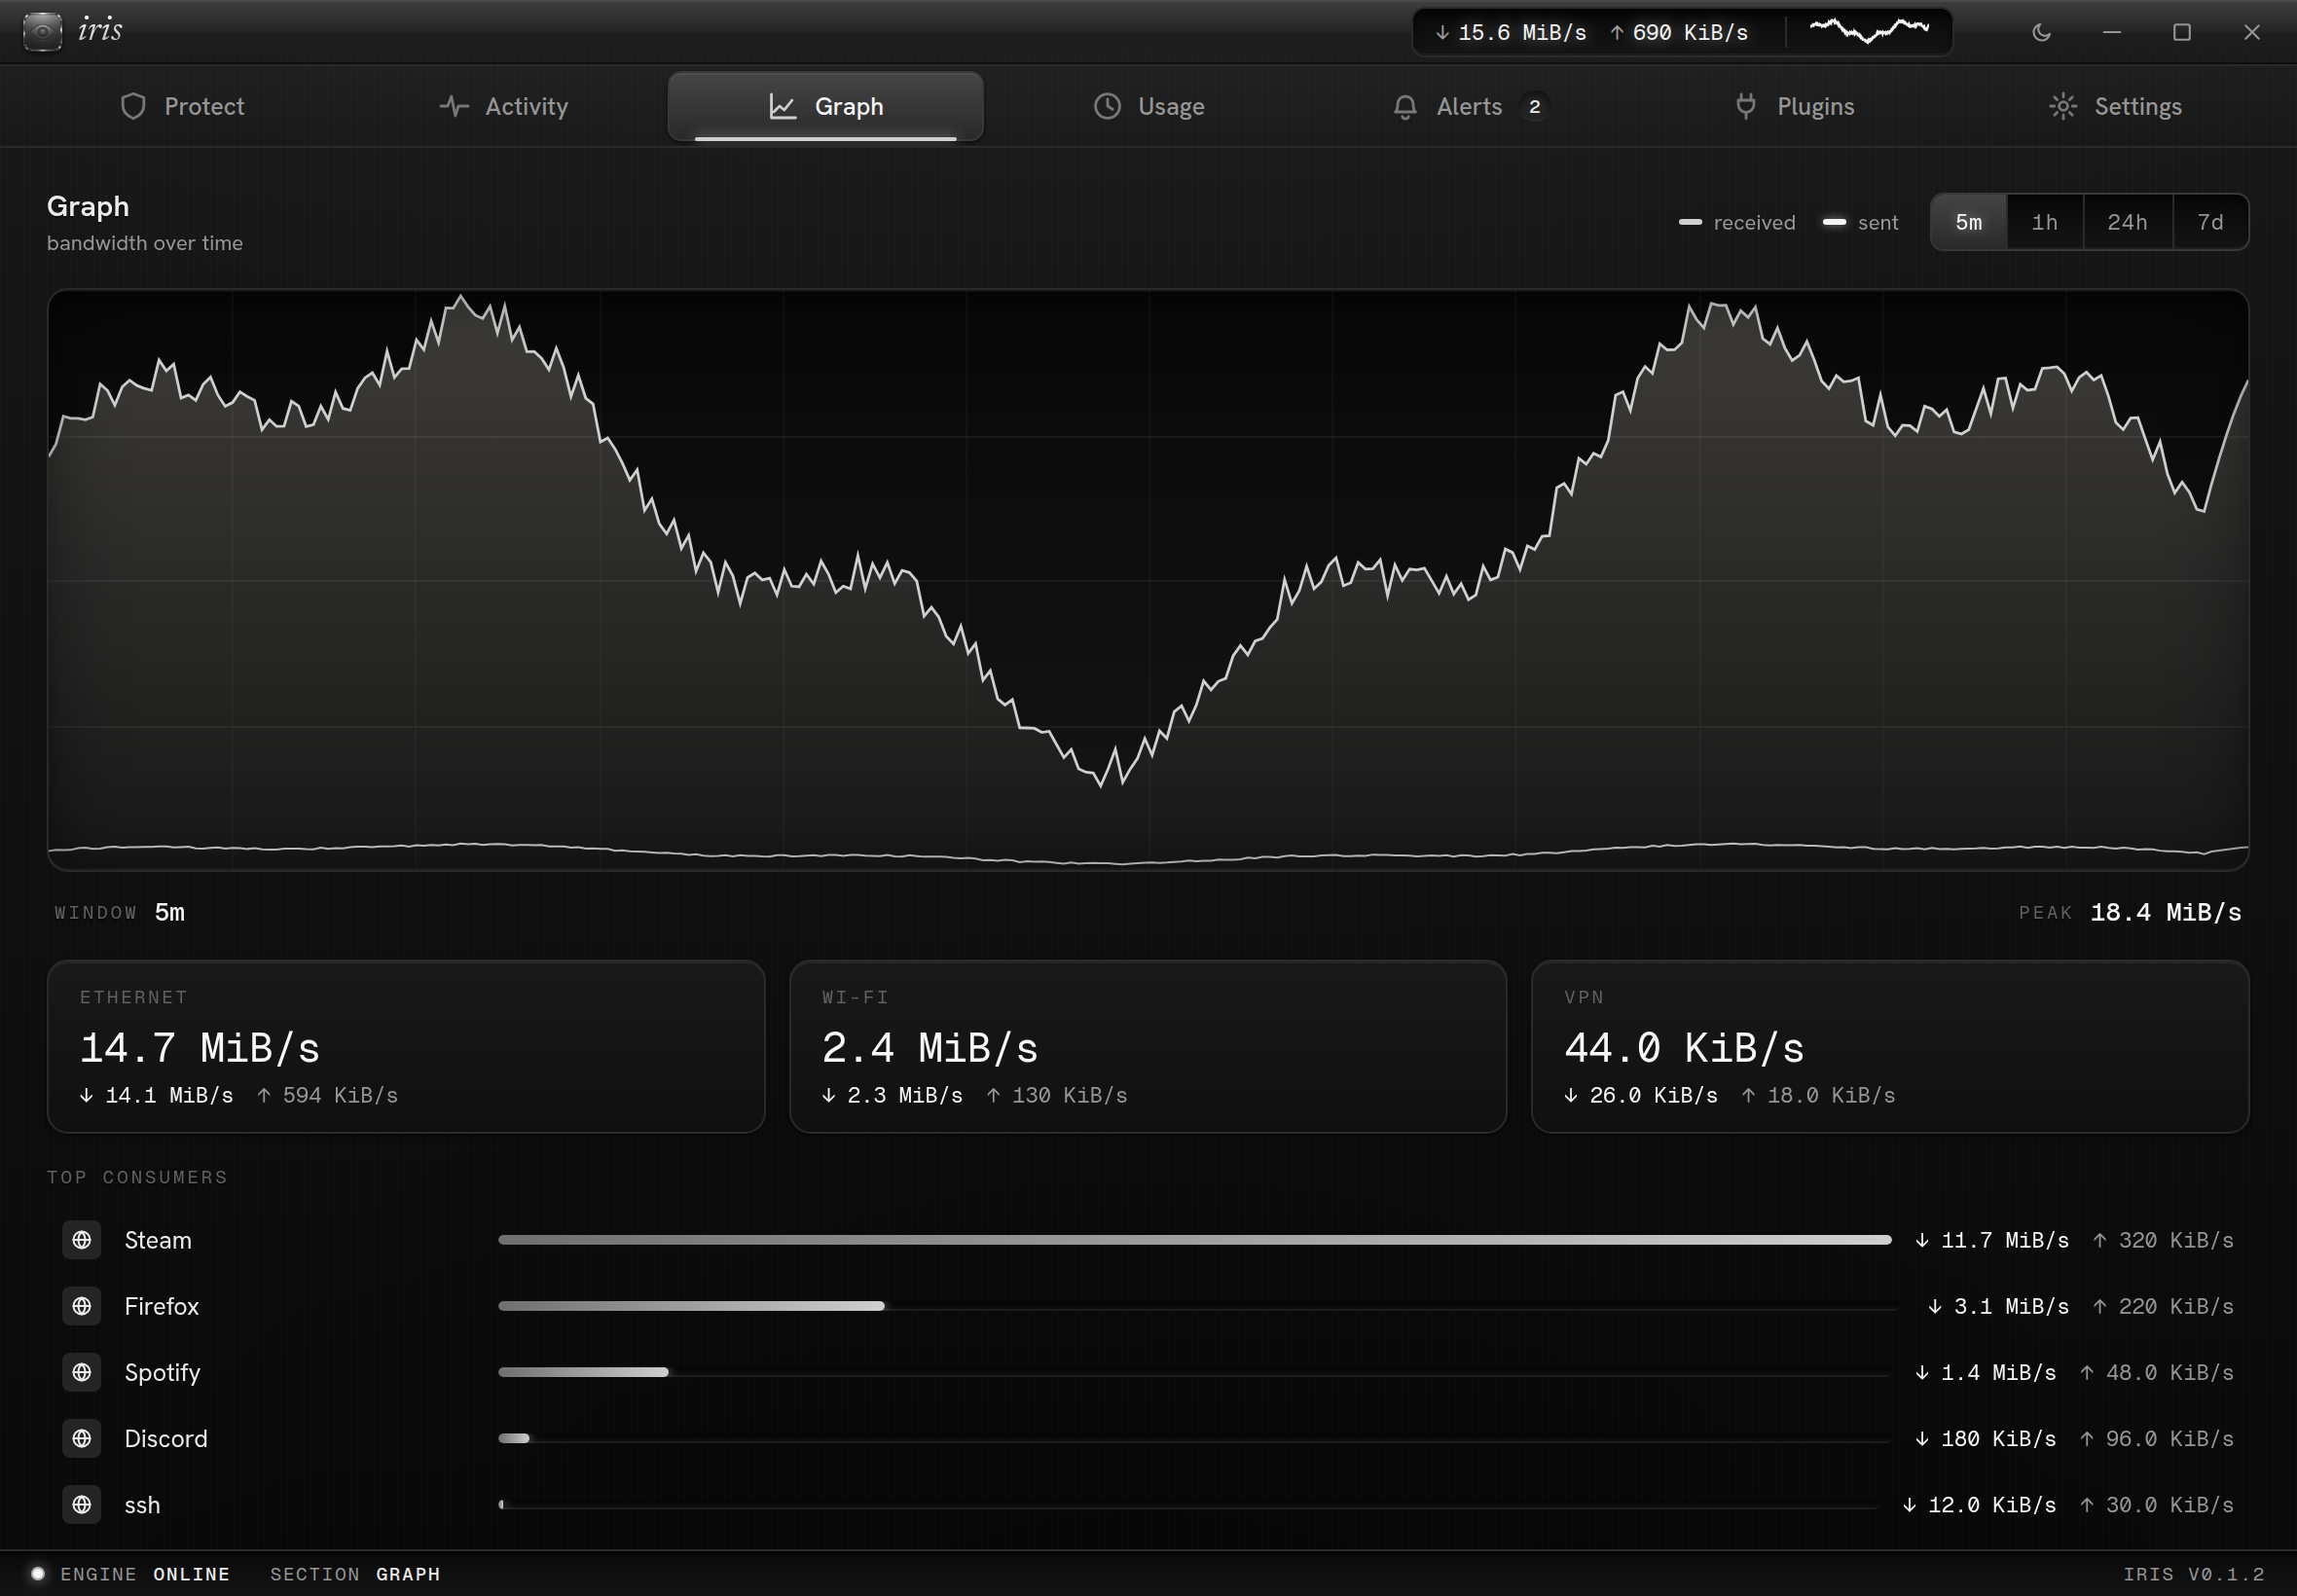Toggle the sent legend series

(x=1860, y=222)
